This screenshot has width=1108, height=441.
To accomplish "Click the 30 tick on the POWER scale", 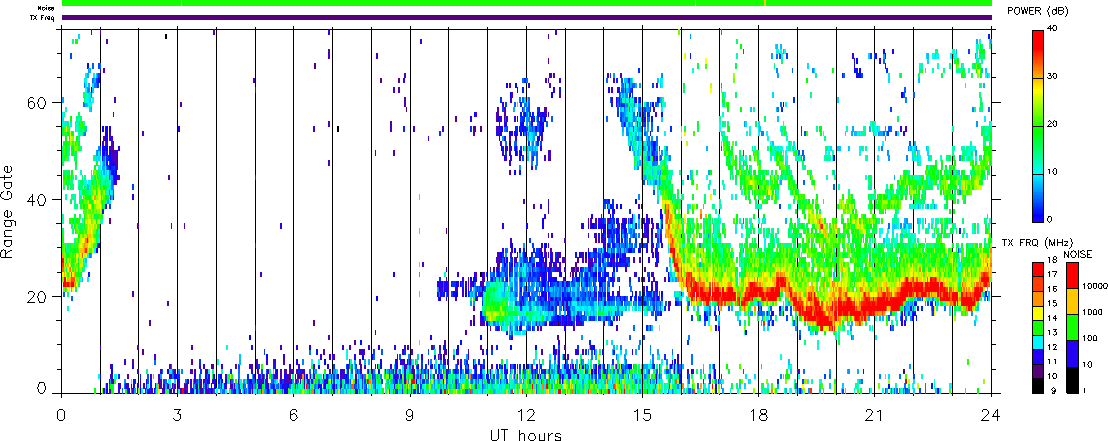I will point(1054,77).
